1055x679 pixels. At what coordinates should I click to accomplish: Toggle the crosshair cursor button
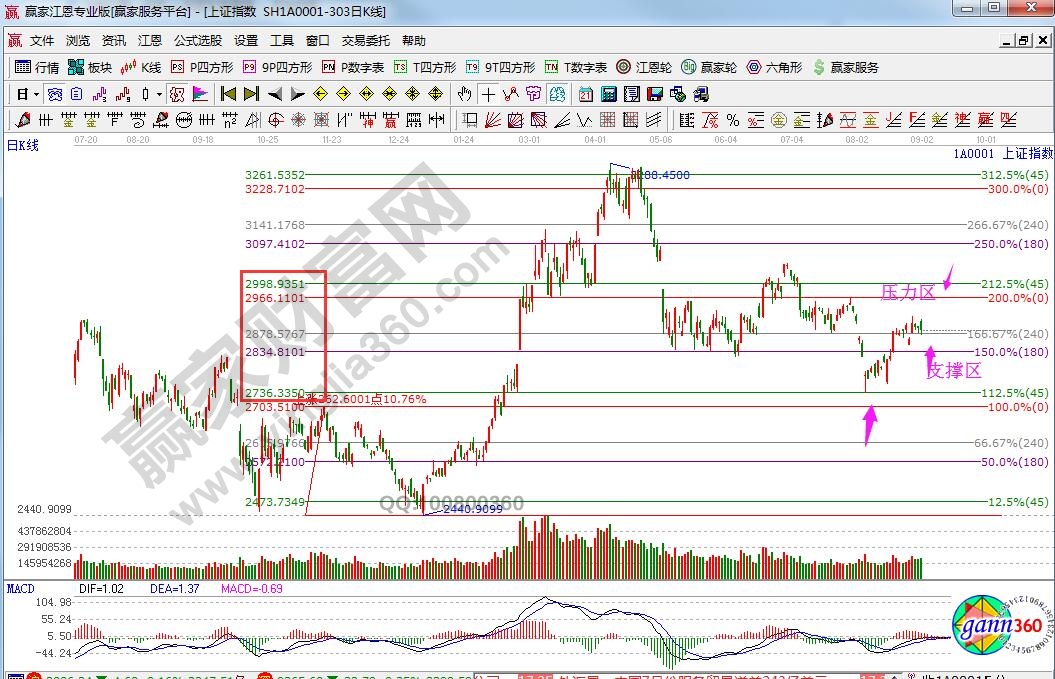pyautogui.click(x=488, y=94)
